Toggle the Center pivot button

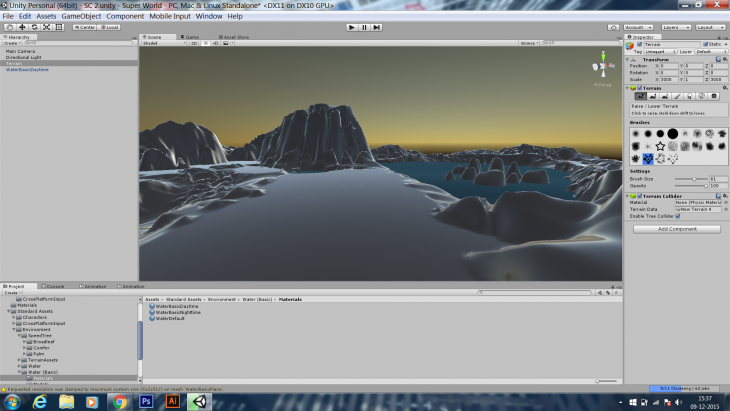[x=84, y=27]
